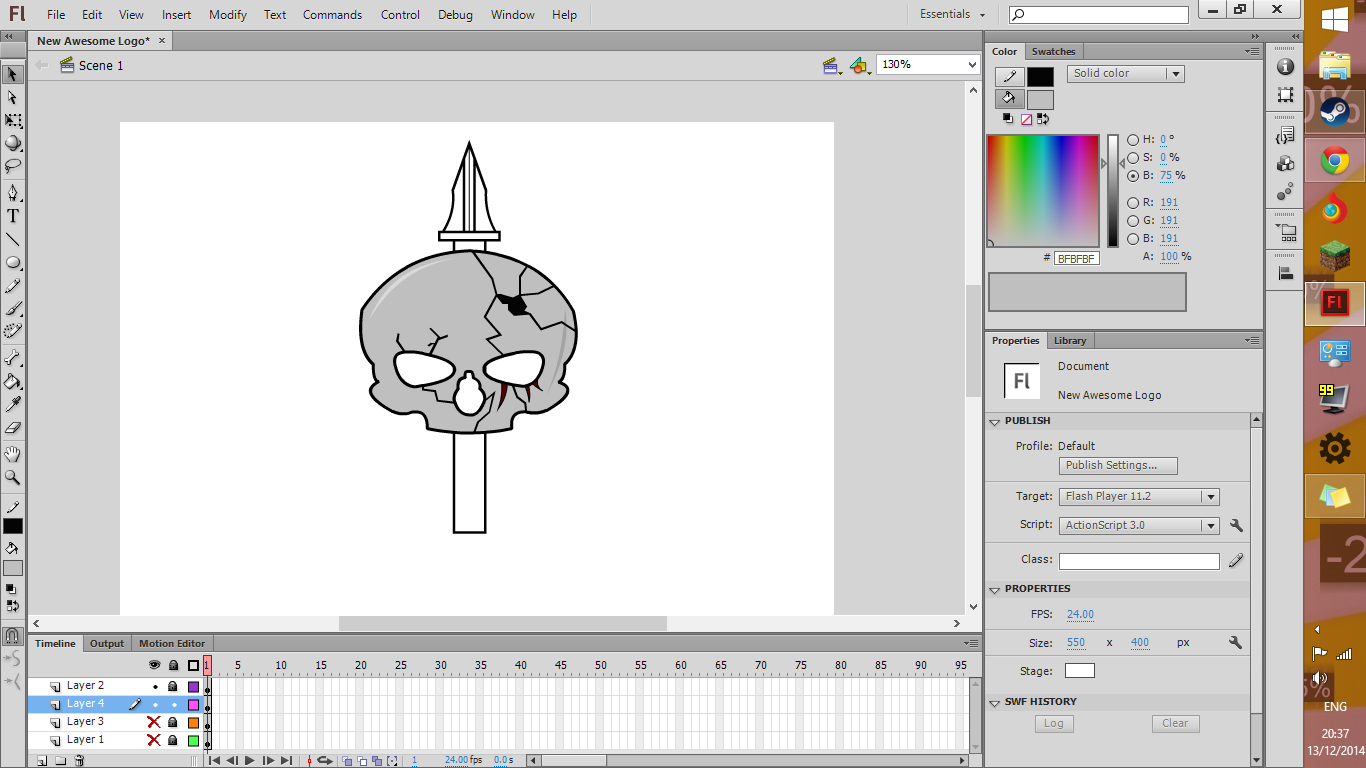Click the Publish Settings... button
Viewport: 1366px width, 768px height.
1118,466
